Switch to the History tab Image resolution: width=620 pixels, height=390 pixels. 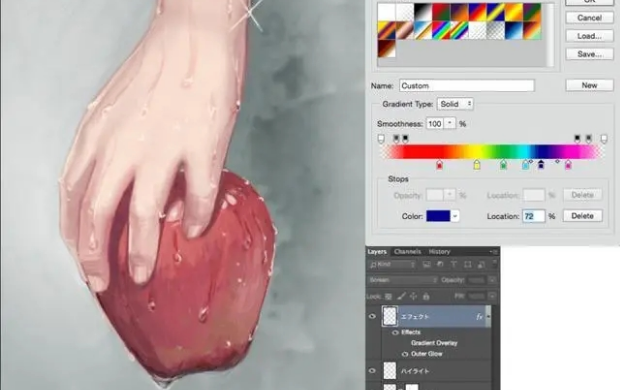click(439, 252)
